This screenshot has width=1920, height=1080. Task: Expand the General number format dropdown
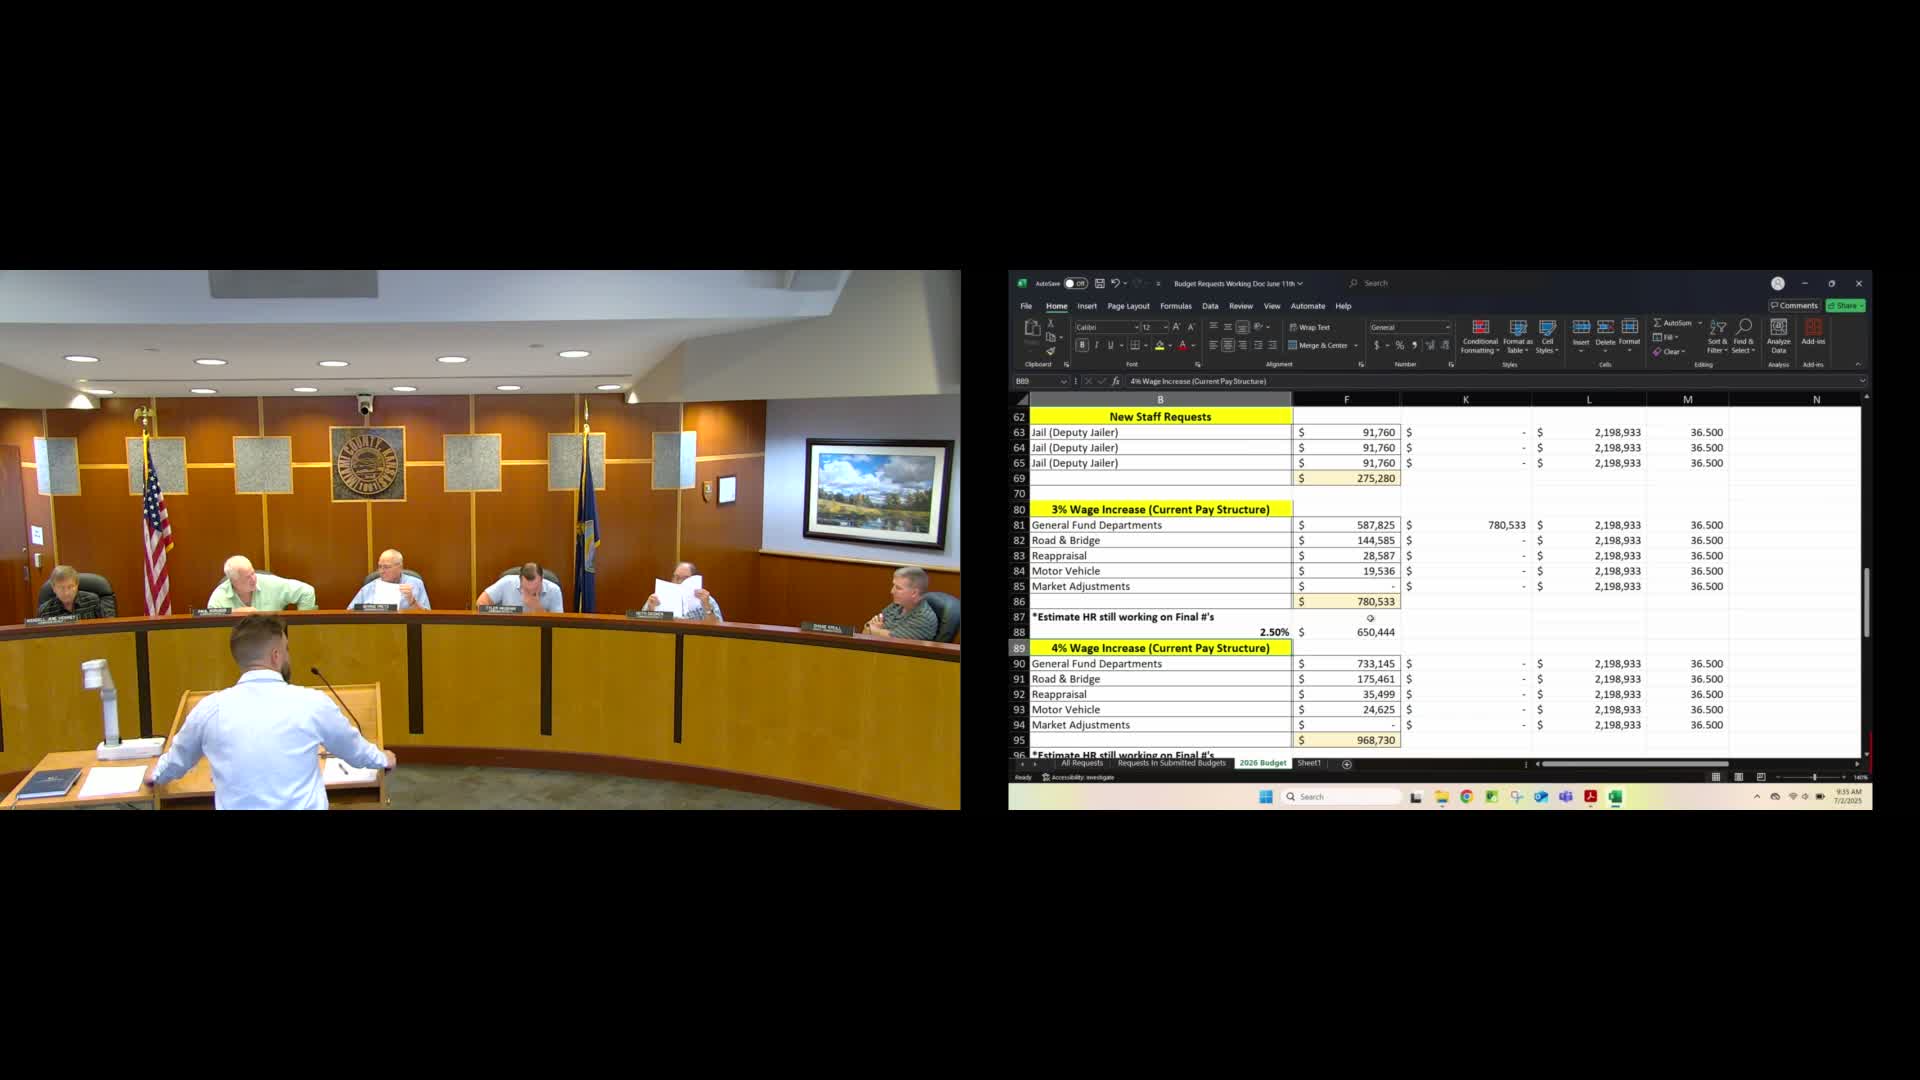click(1445, 327)
